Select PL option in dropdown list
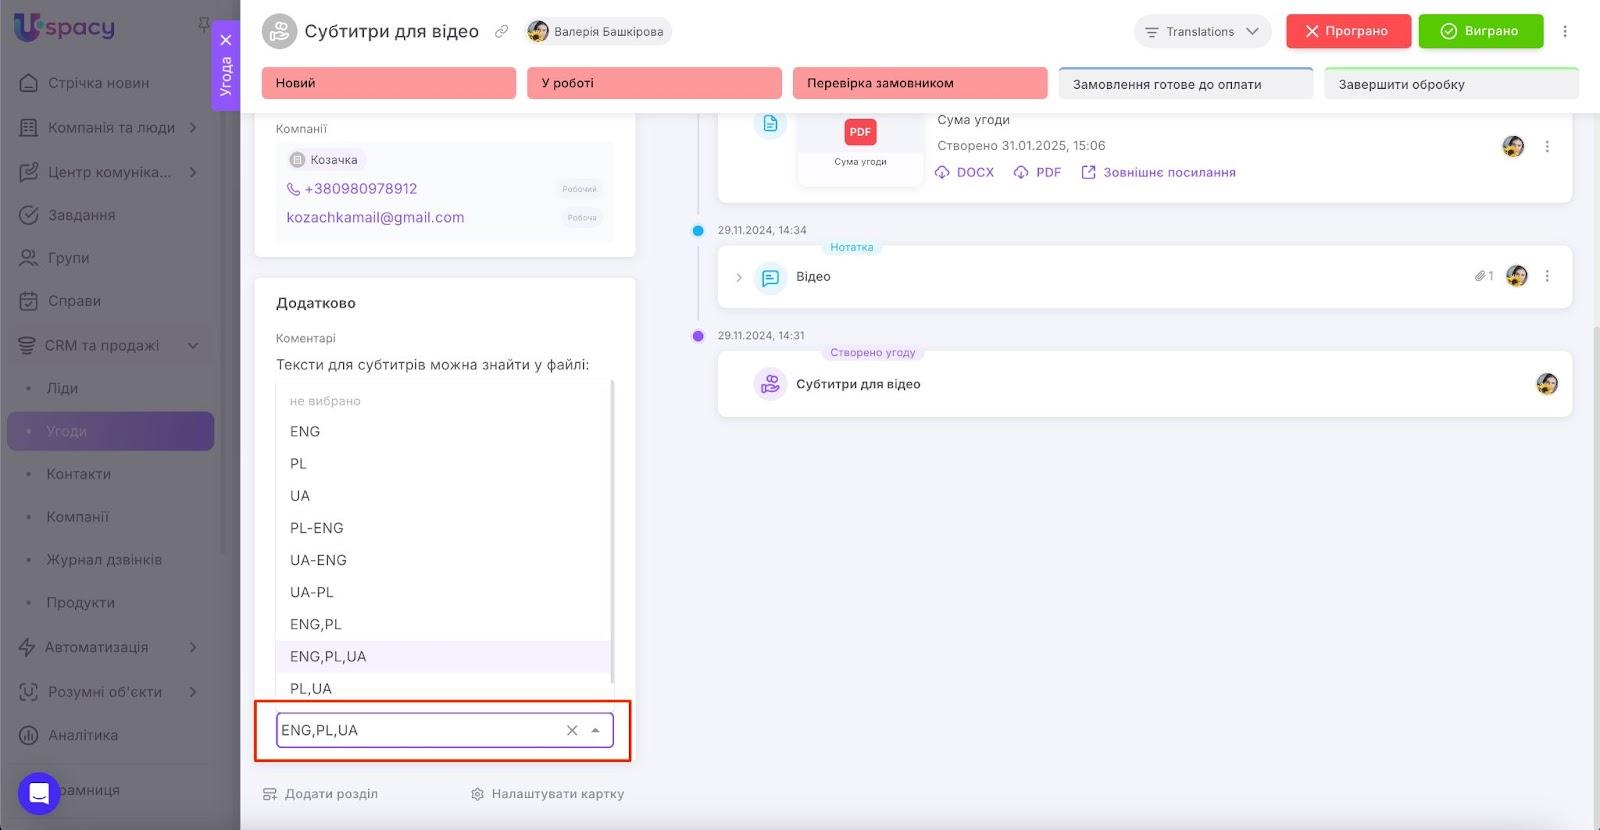 tap(443, 464)
